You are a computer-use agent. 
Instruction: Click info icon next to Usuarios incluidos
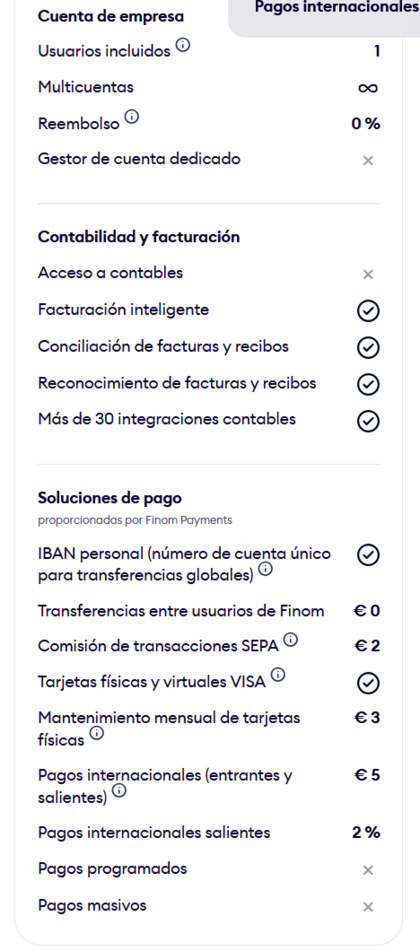coord(184,45)
